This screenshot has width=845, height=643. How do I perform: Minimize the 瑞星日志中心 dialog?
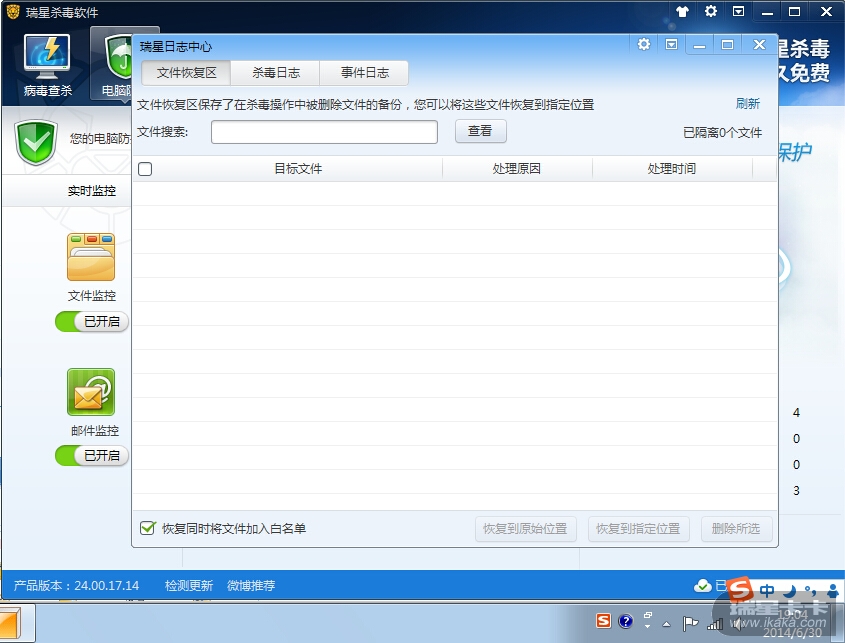pos(699,44)
